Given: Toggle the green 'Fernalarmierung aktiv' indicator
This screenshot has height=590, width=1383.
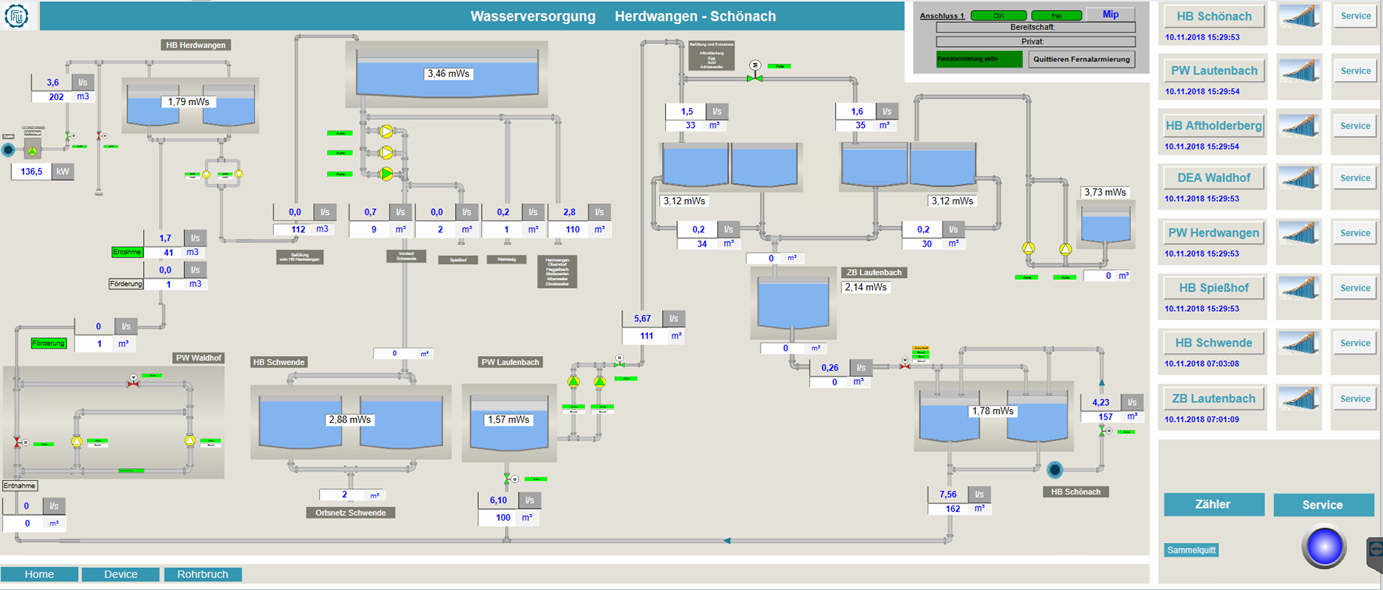Looking at the screenshot, I should pyautogui.click(x=979, y=59).
